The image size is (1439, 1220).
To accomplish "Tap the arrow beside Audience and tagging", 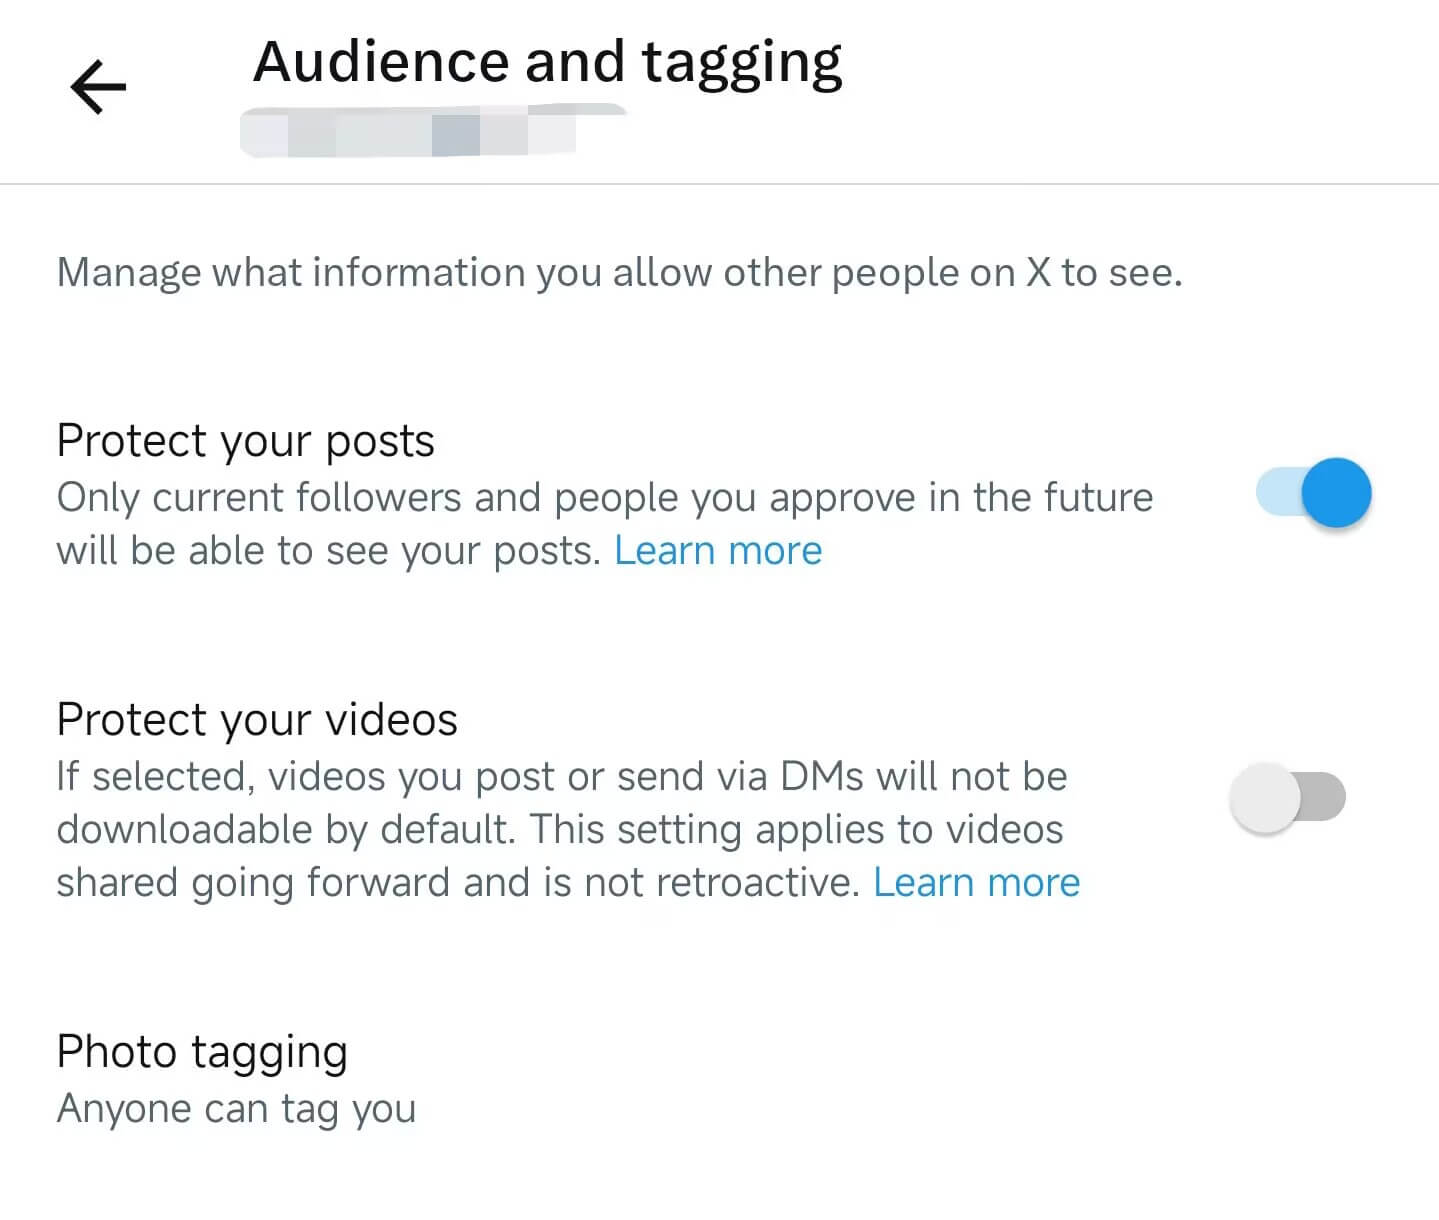I will [97, 86].
